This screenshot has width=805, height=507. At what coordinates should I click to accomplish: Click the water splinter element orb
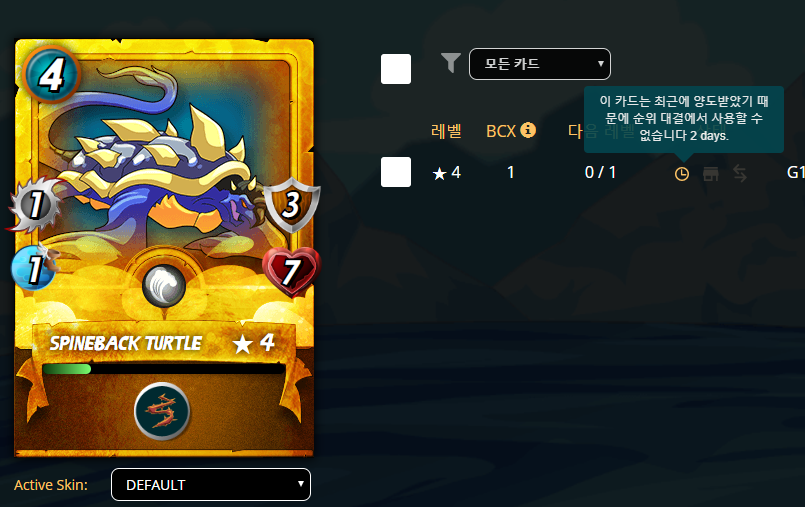pyautogui.click(x=163, y=285)
